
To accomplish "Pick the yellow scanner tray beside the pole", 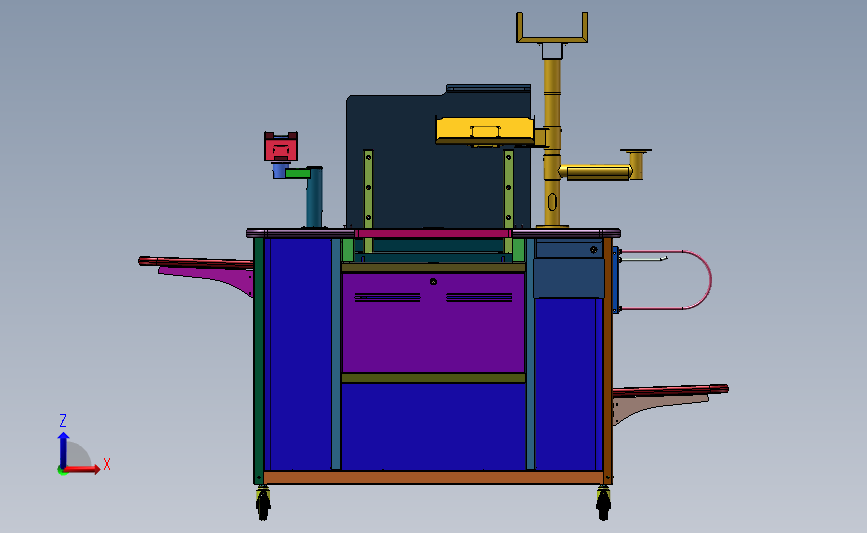I will point(484,131).
